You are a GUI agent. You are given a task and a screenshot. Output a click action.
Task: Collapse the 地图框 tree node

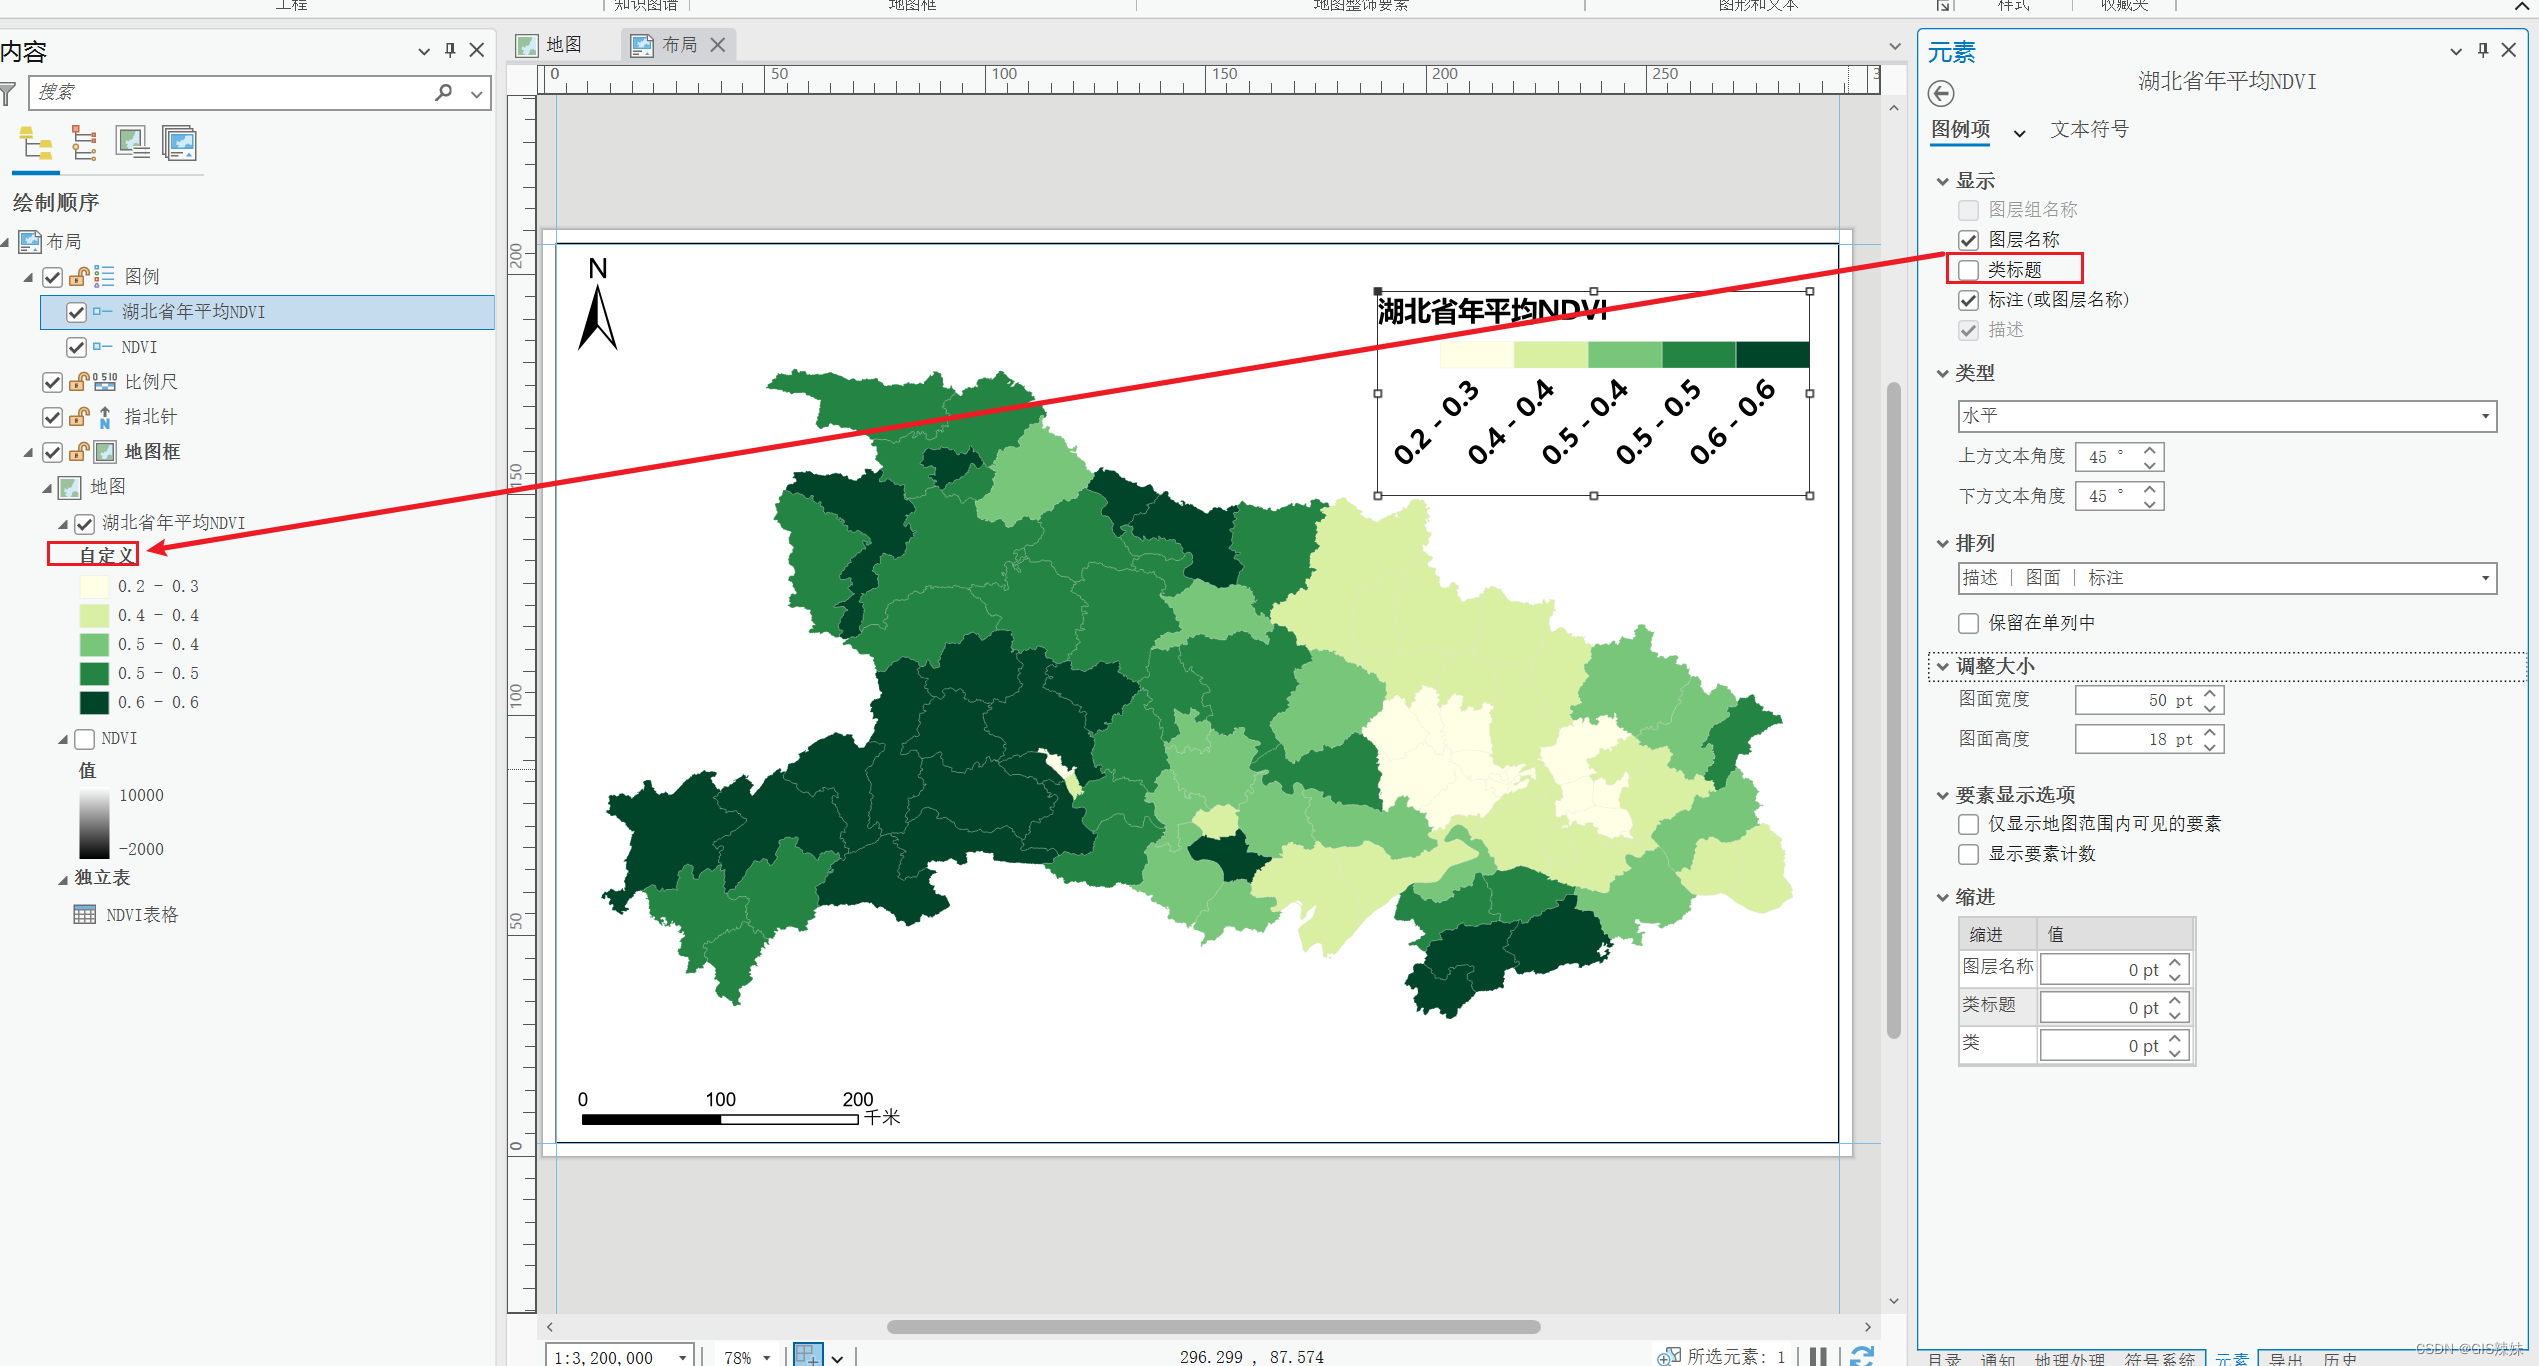click(x=28, y=453)
